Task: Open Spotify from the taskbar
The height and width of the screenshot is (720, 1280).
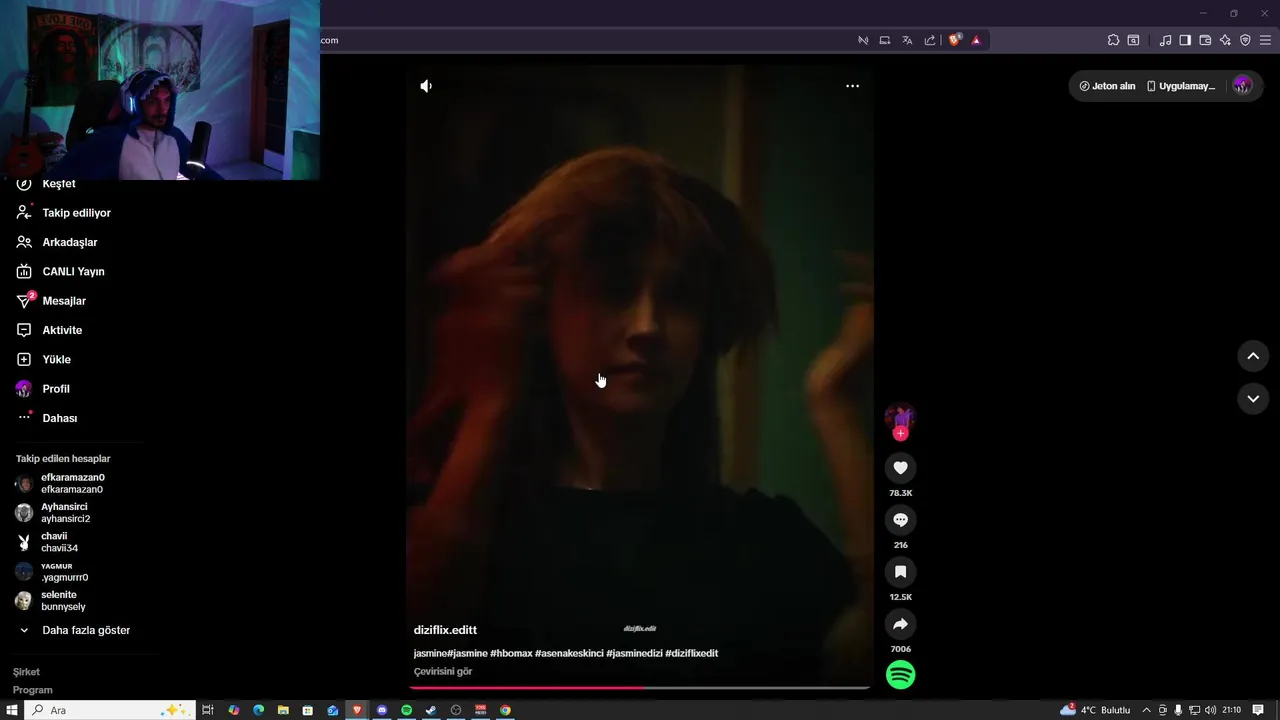Action: [407, 710]
